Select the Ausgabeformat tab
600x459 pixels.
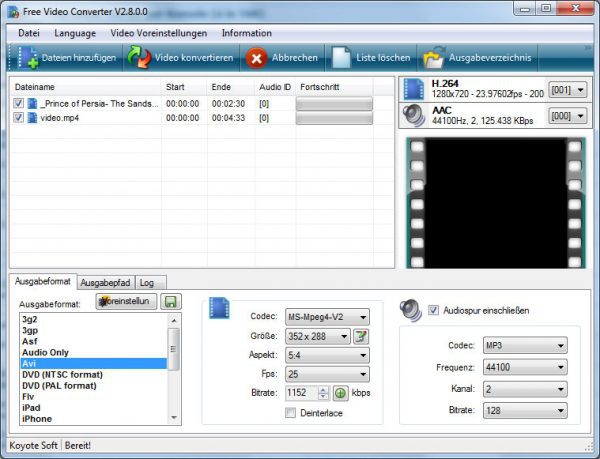(43, 282)
